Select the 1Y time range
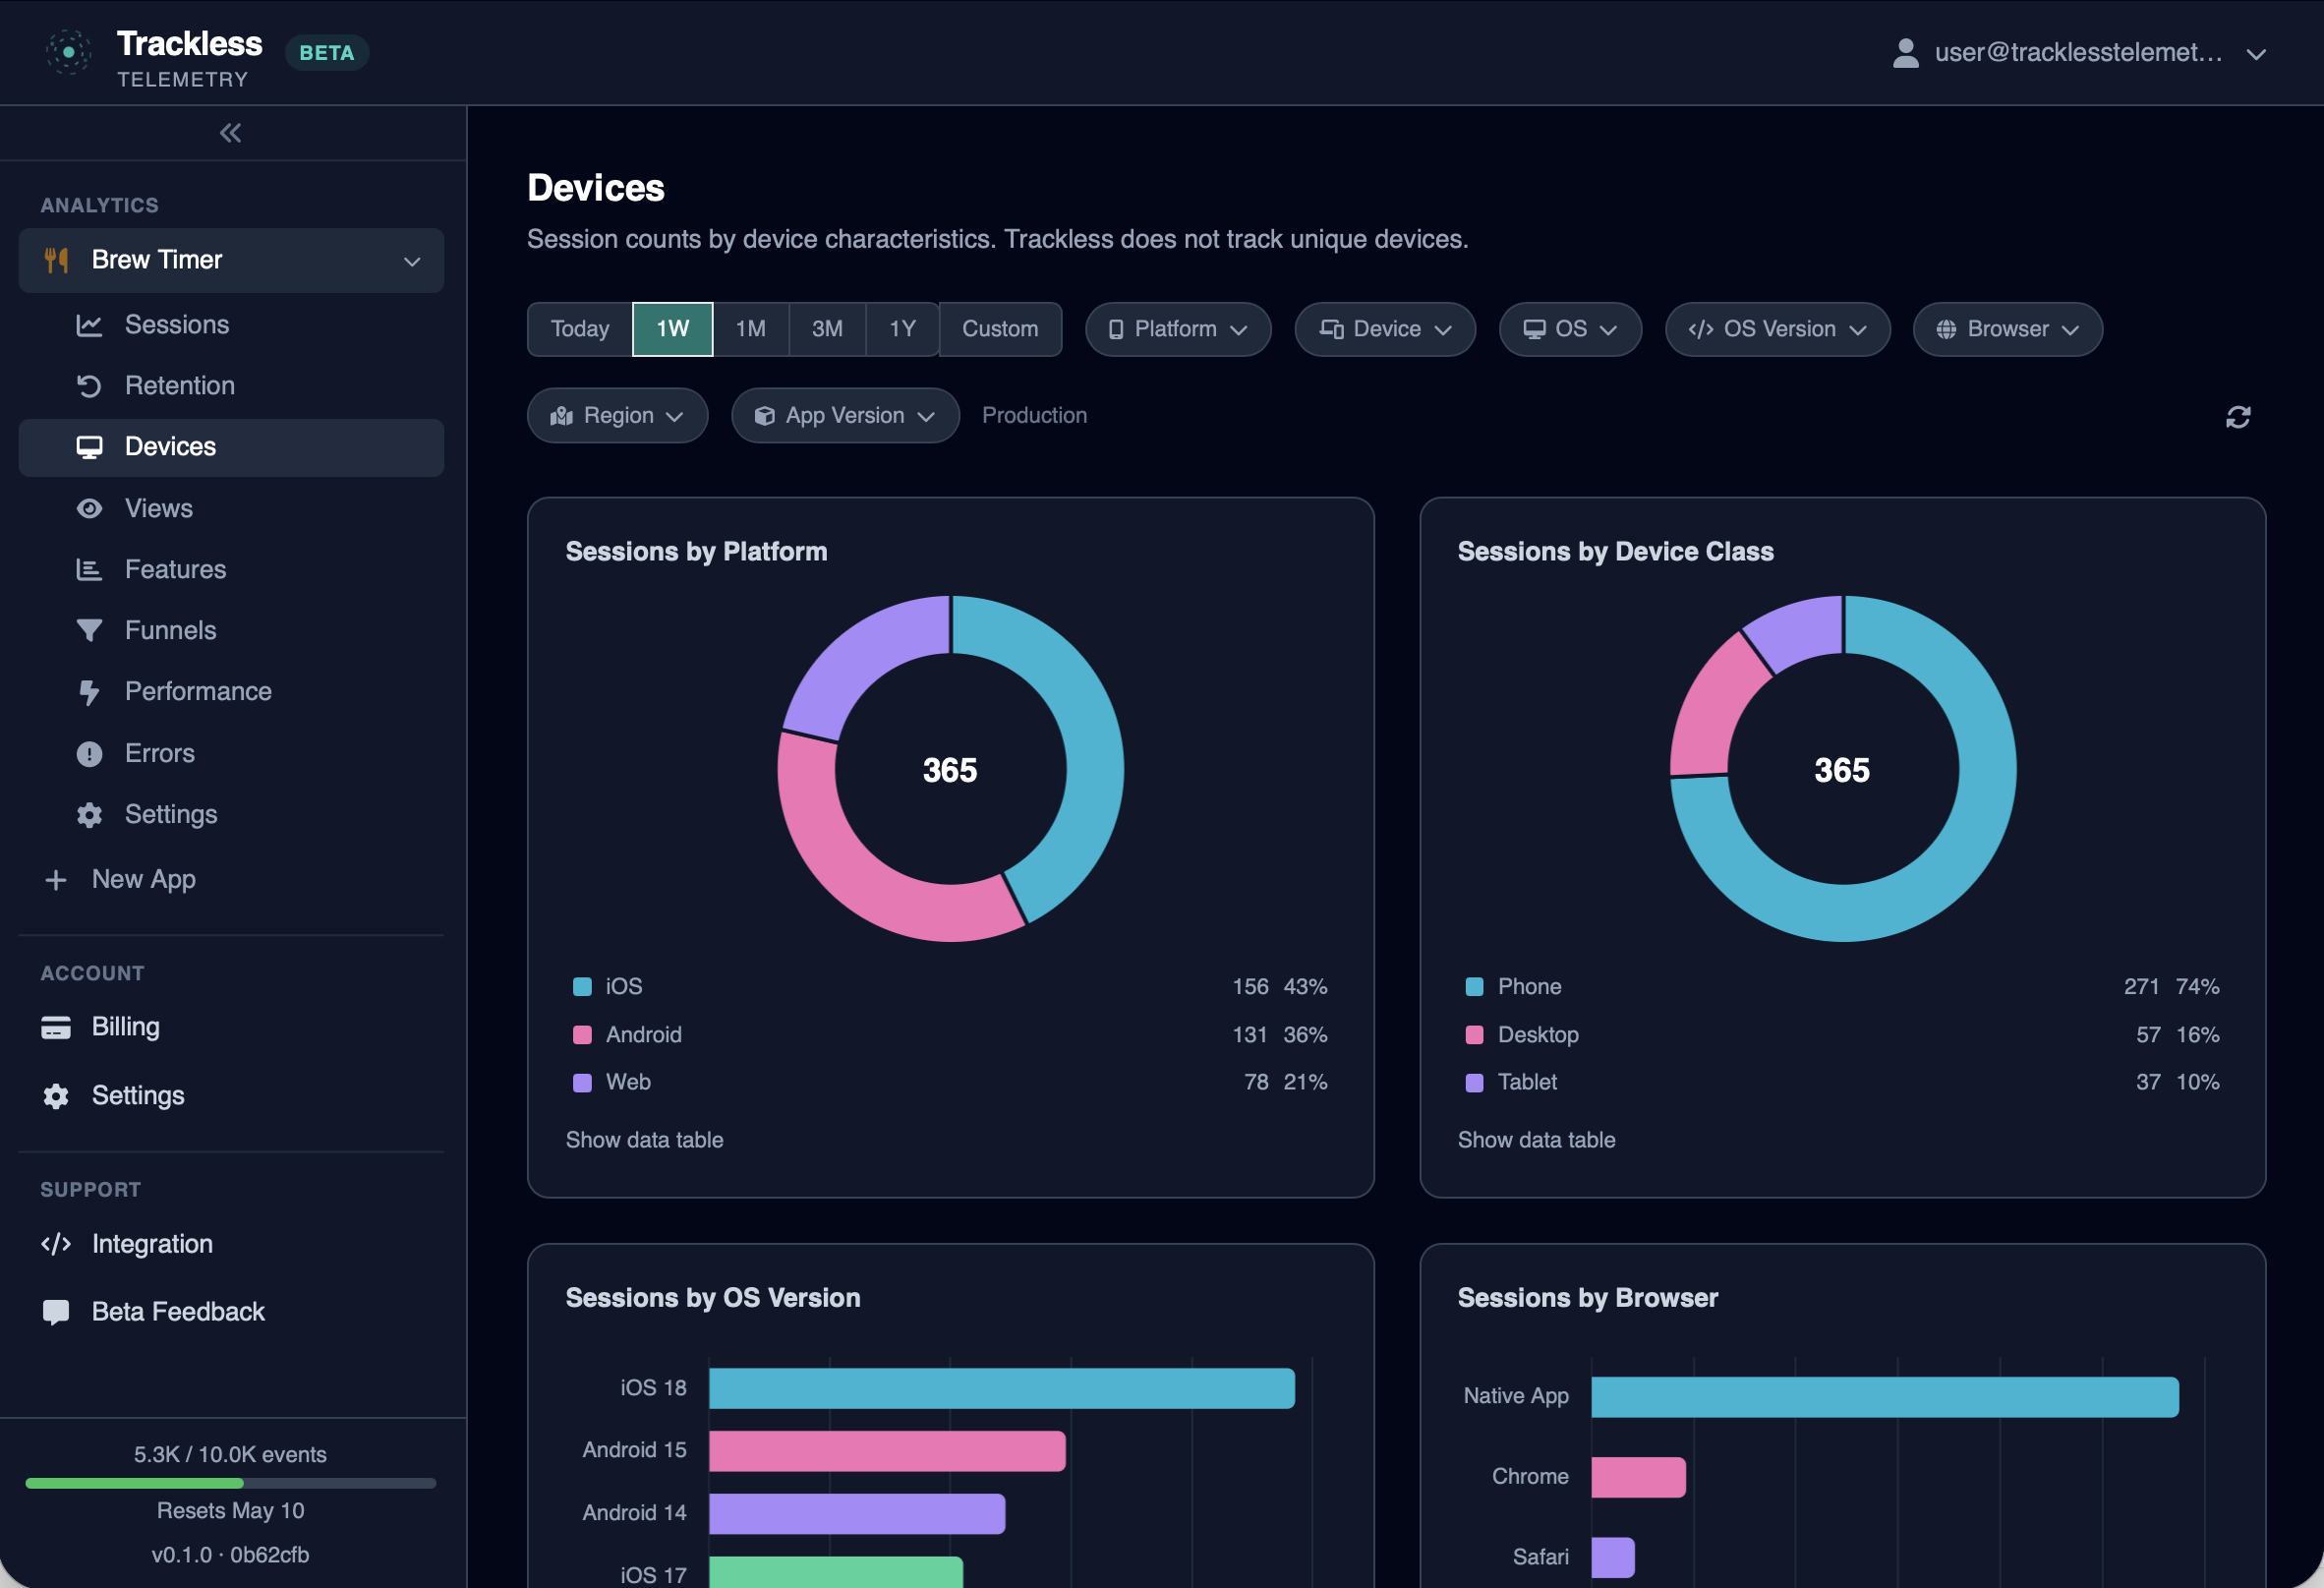The height and width of the screenshot is (1588, 2324). (x=903, y=329)
